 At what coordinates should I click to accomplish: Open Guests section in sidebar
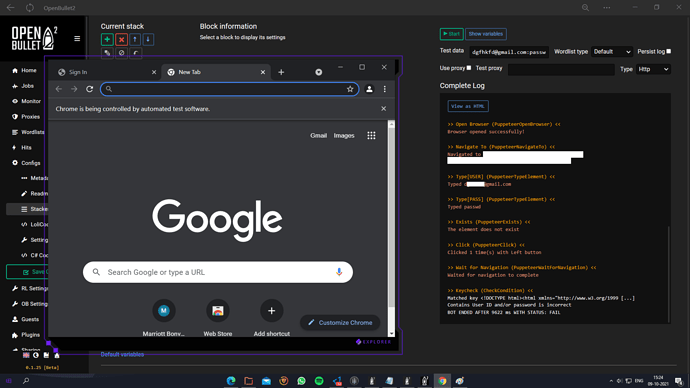tap(26, 319)
